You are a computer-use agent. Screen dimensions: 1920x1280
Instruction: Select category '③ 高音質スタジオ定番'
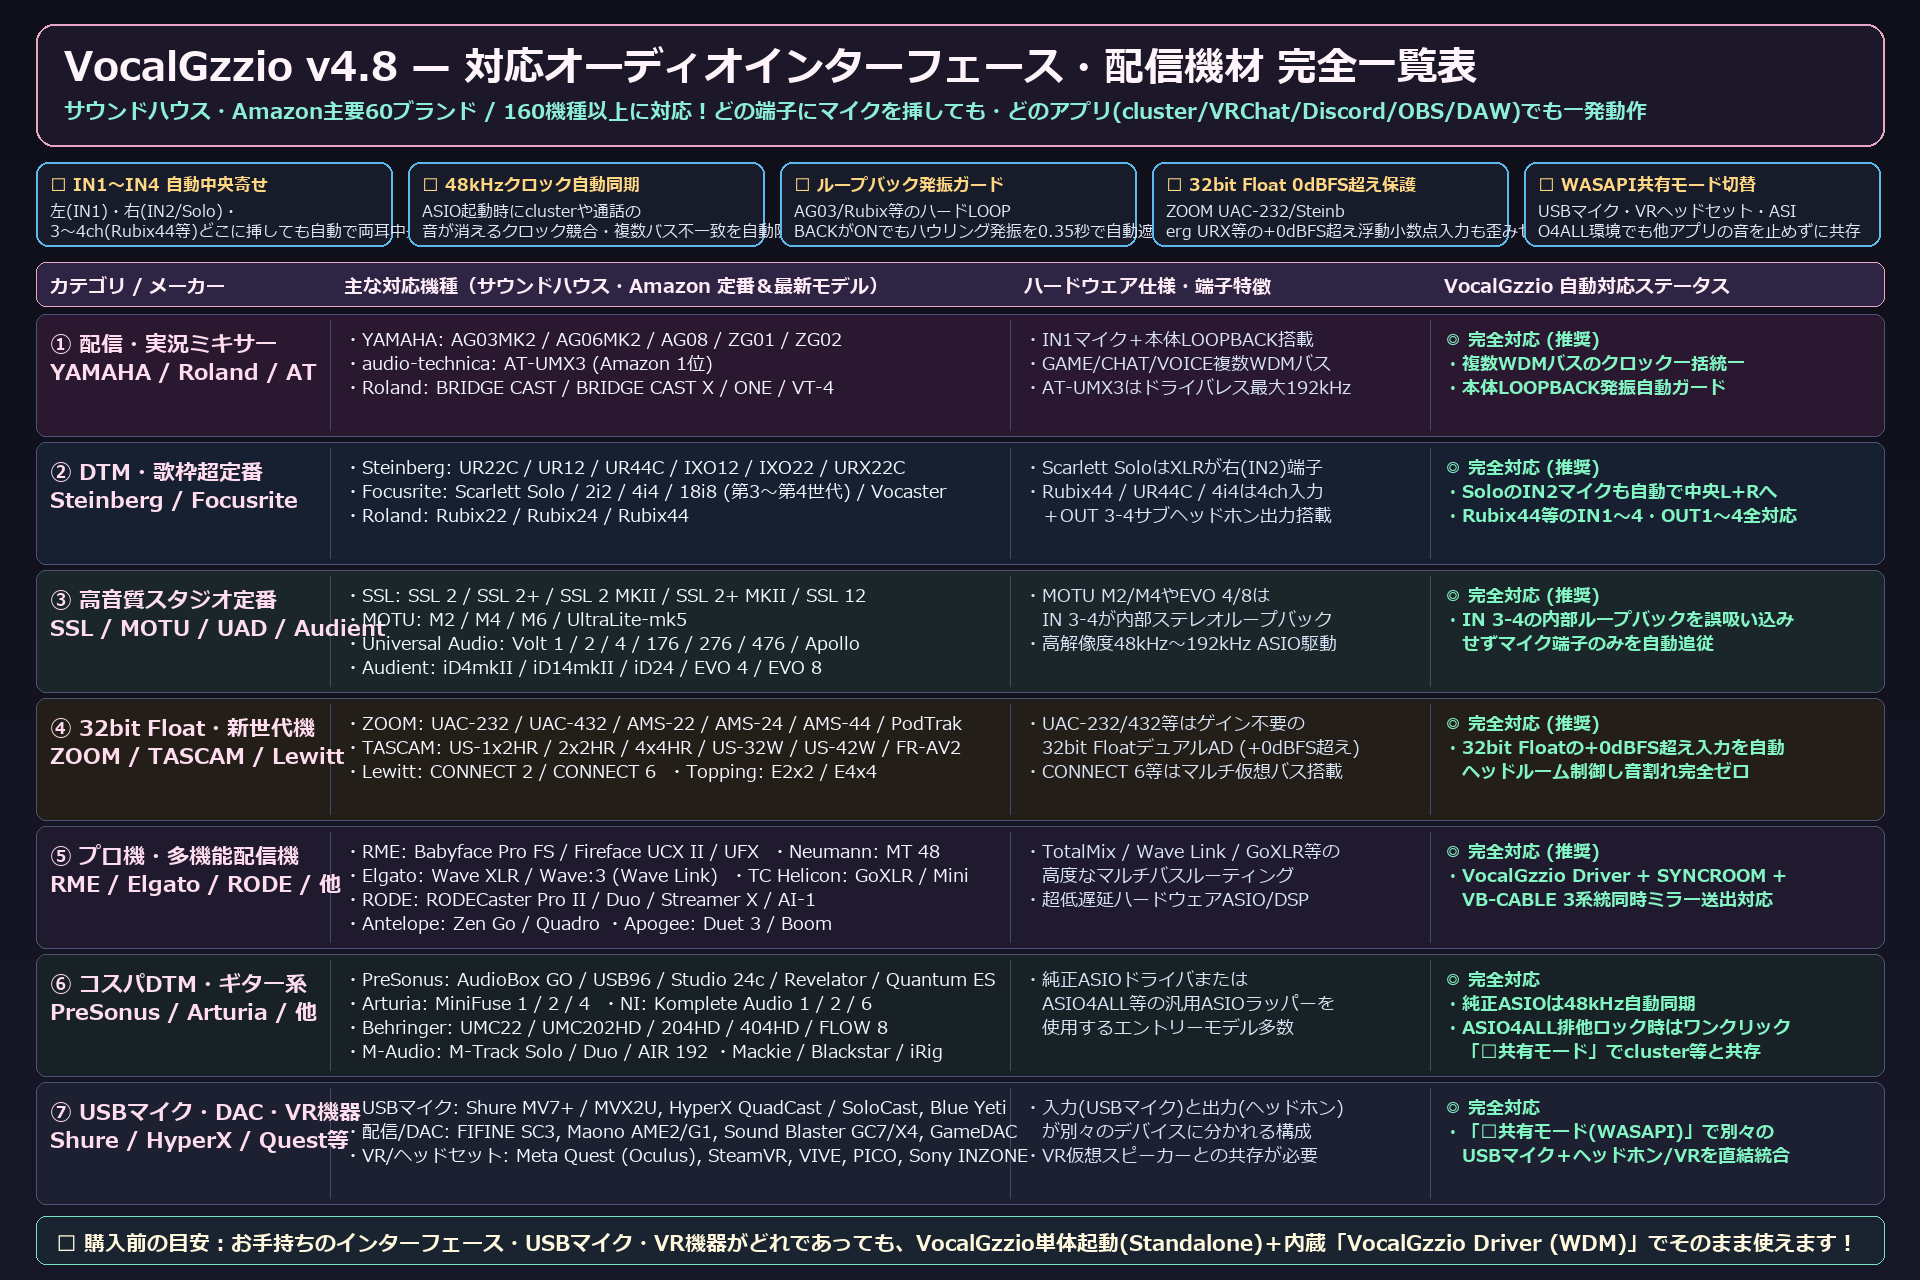(163, 600)
